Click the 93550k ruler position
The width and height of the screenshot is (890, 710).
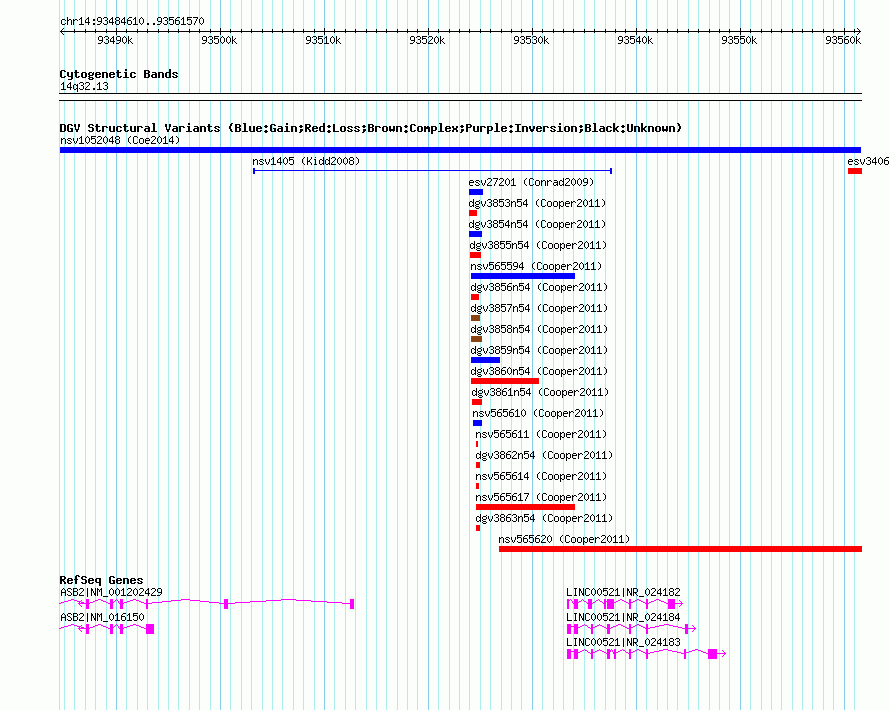(739, 40)
